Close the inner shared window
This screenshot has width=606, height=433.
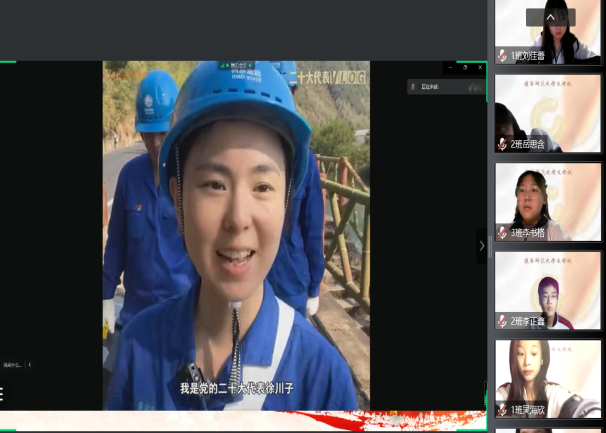pyautogui.click(x=478, y=68)
